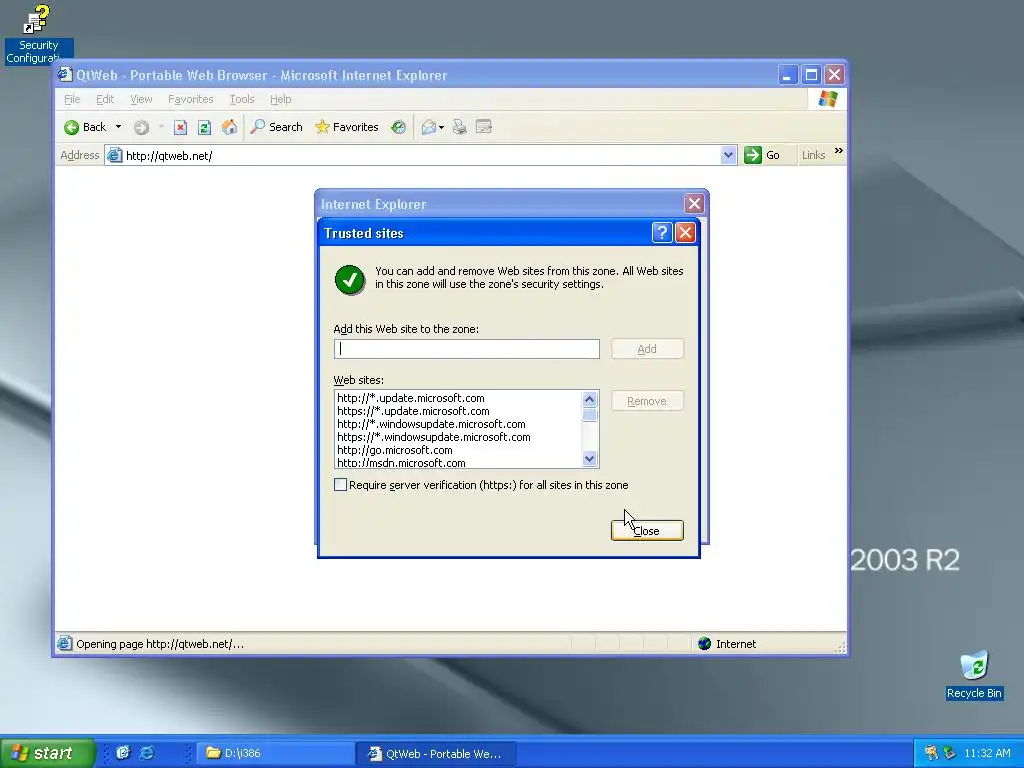Click the IE icon in the browser title bar

pyautogui.click(x=65, y=74)
